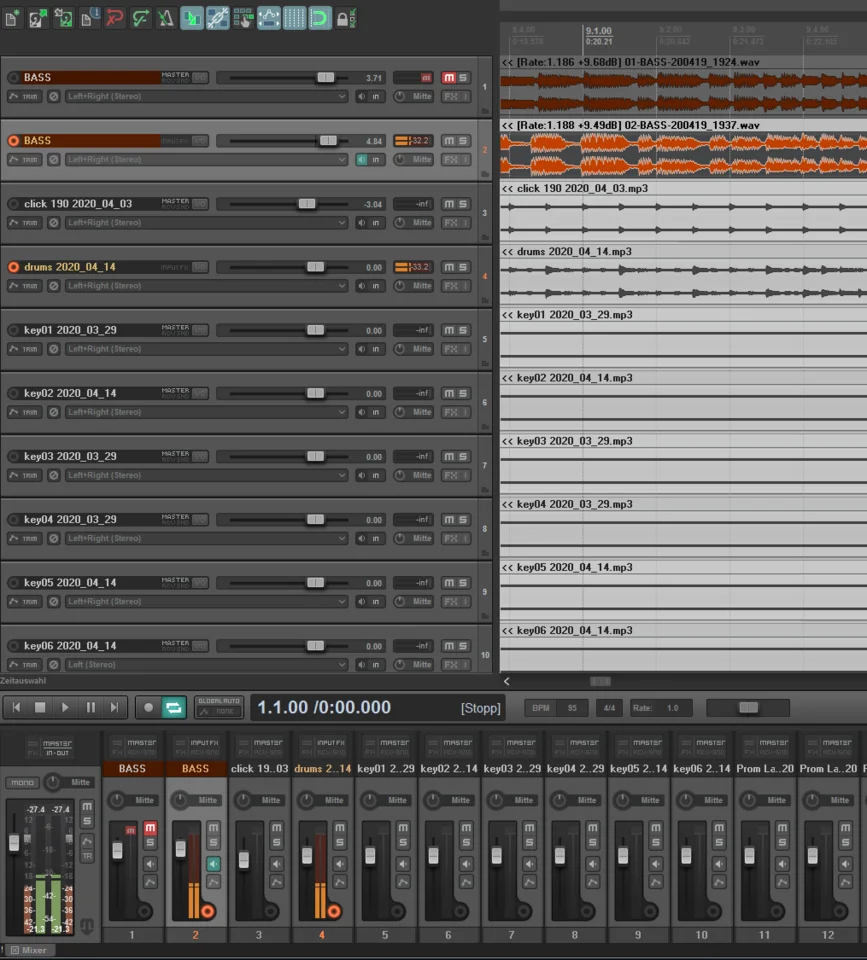Toggle the snap magnet icon

click(320, 18)
